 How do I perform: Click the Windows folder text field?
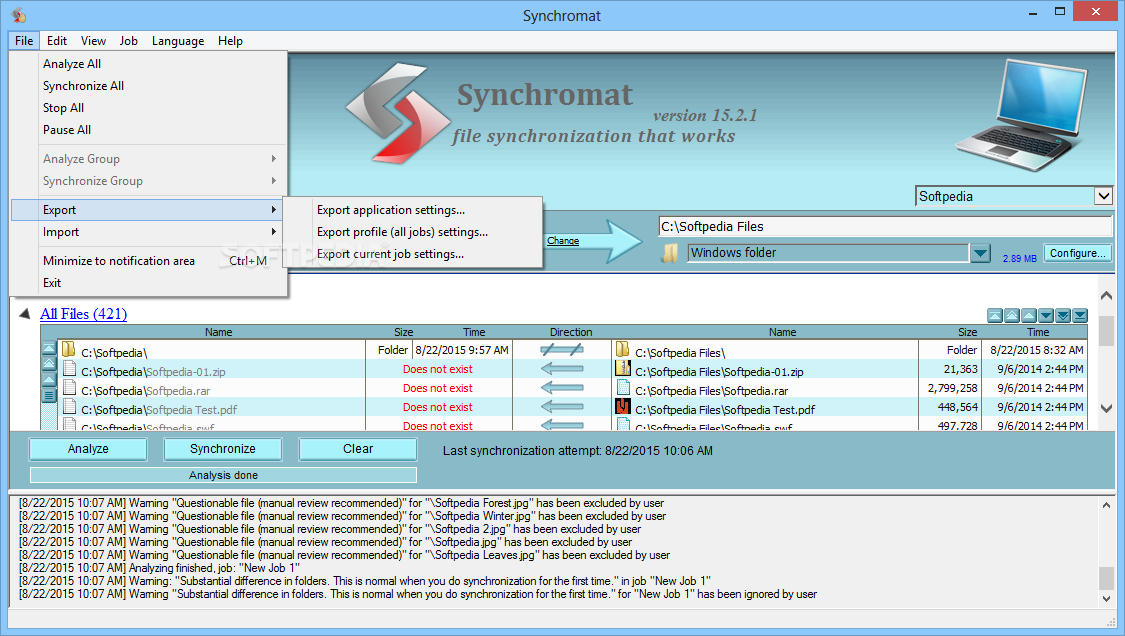[x=827, y=253]
